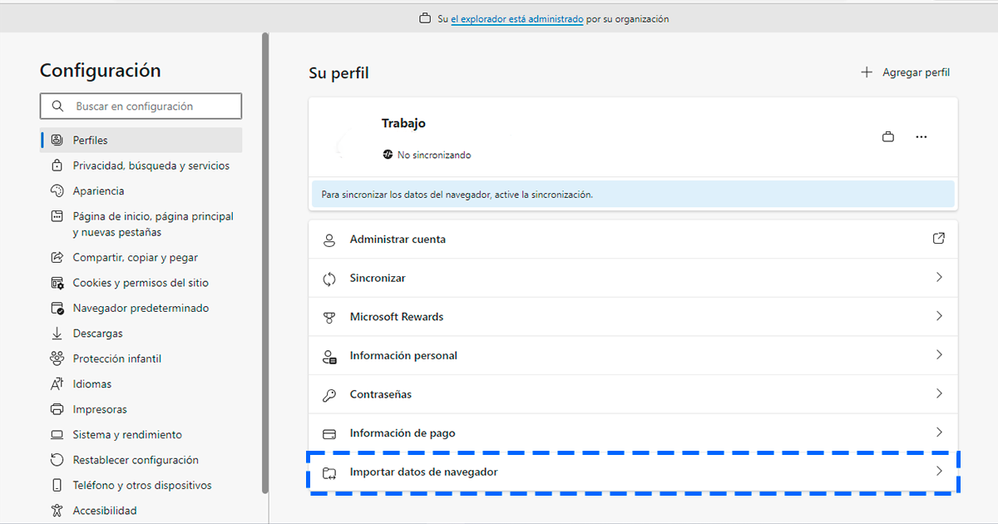Click the Sincronizar arrows icon

tap(329, 279)
